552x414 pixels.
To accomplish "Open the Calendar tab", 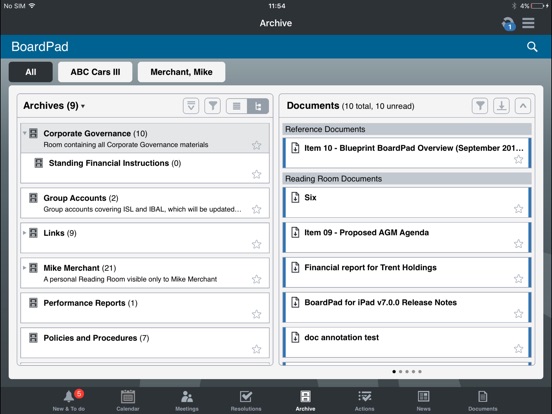I will (128, 400).
